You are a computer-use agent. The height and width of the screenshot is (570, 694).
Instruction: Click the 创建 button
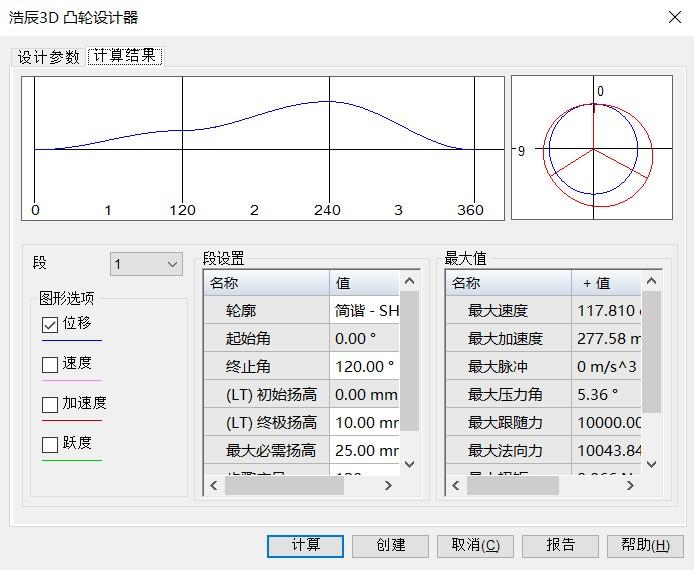tap(390, 546)
